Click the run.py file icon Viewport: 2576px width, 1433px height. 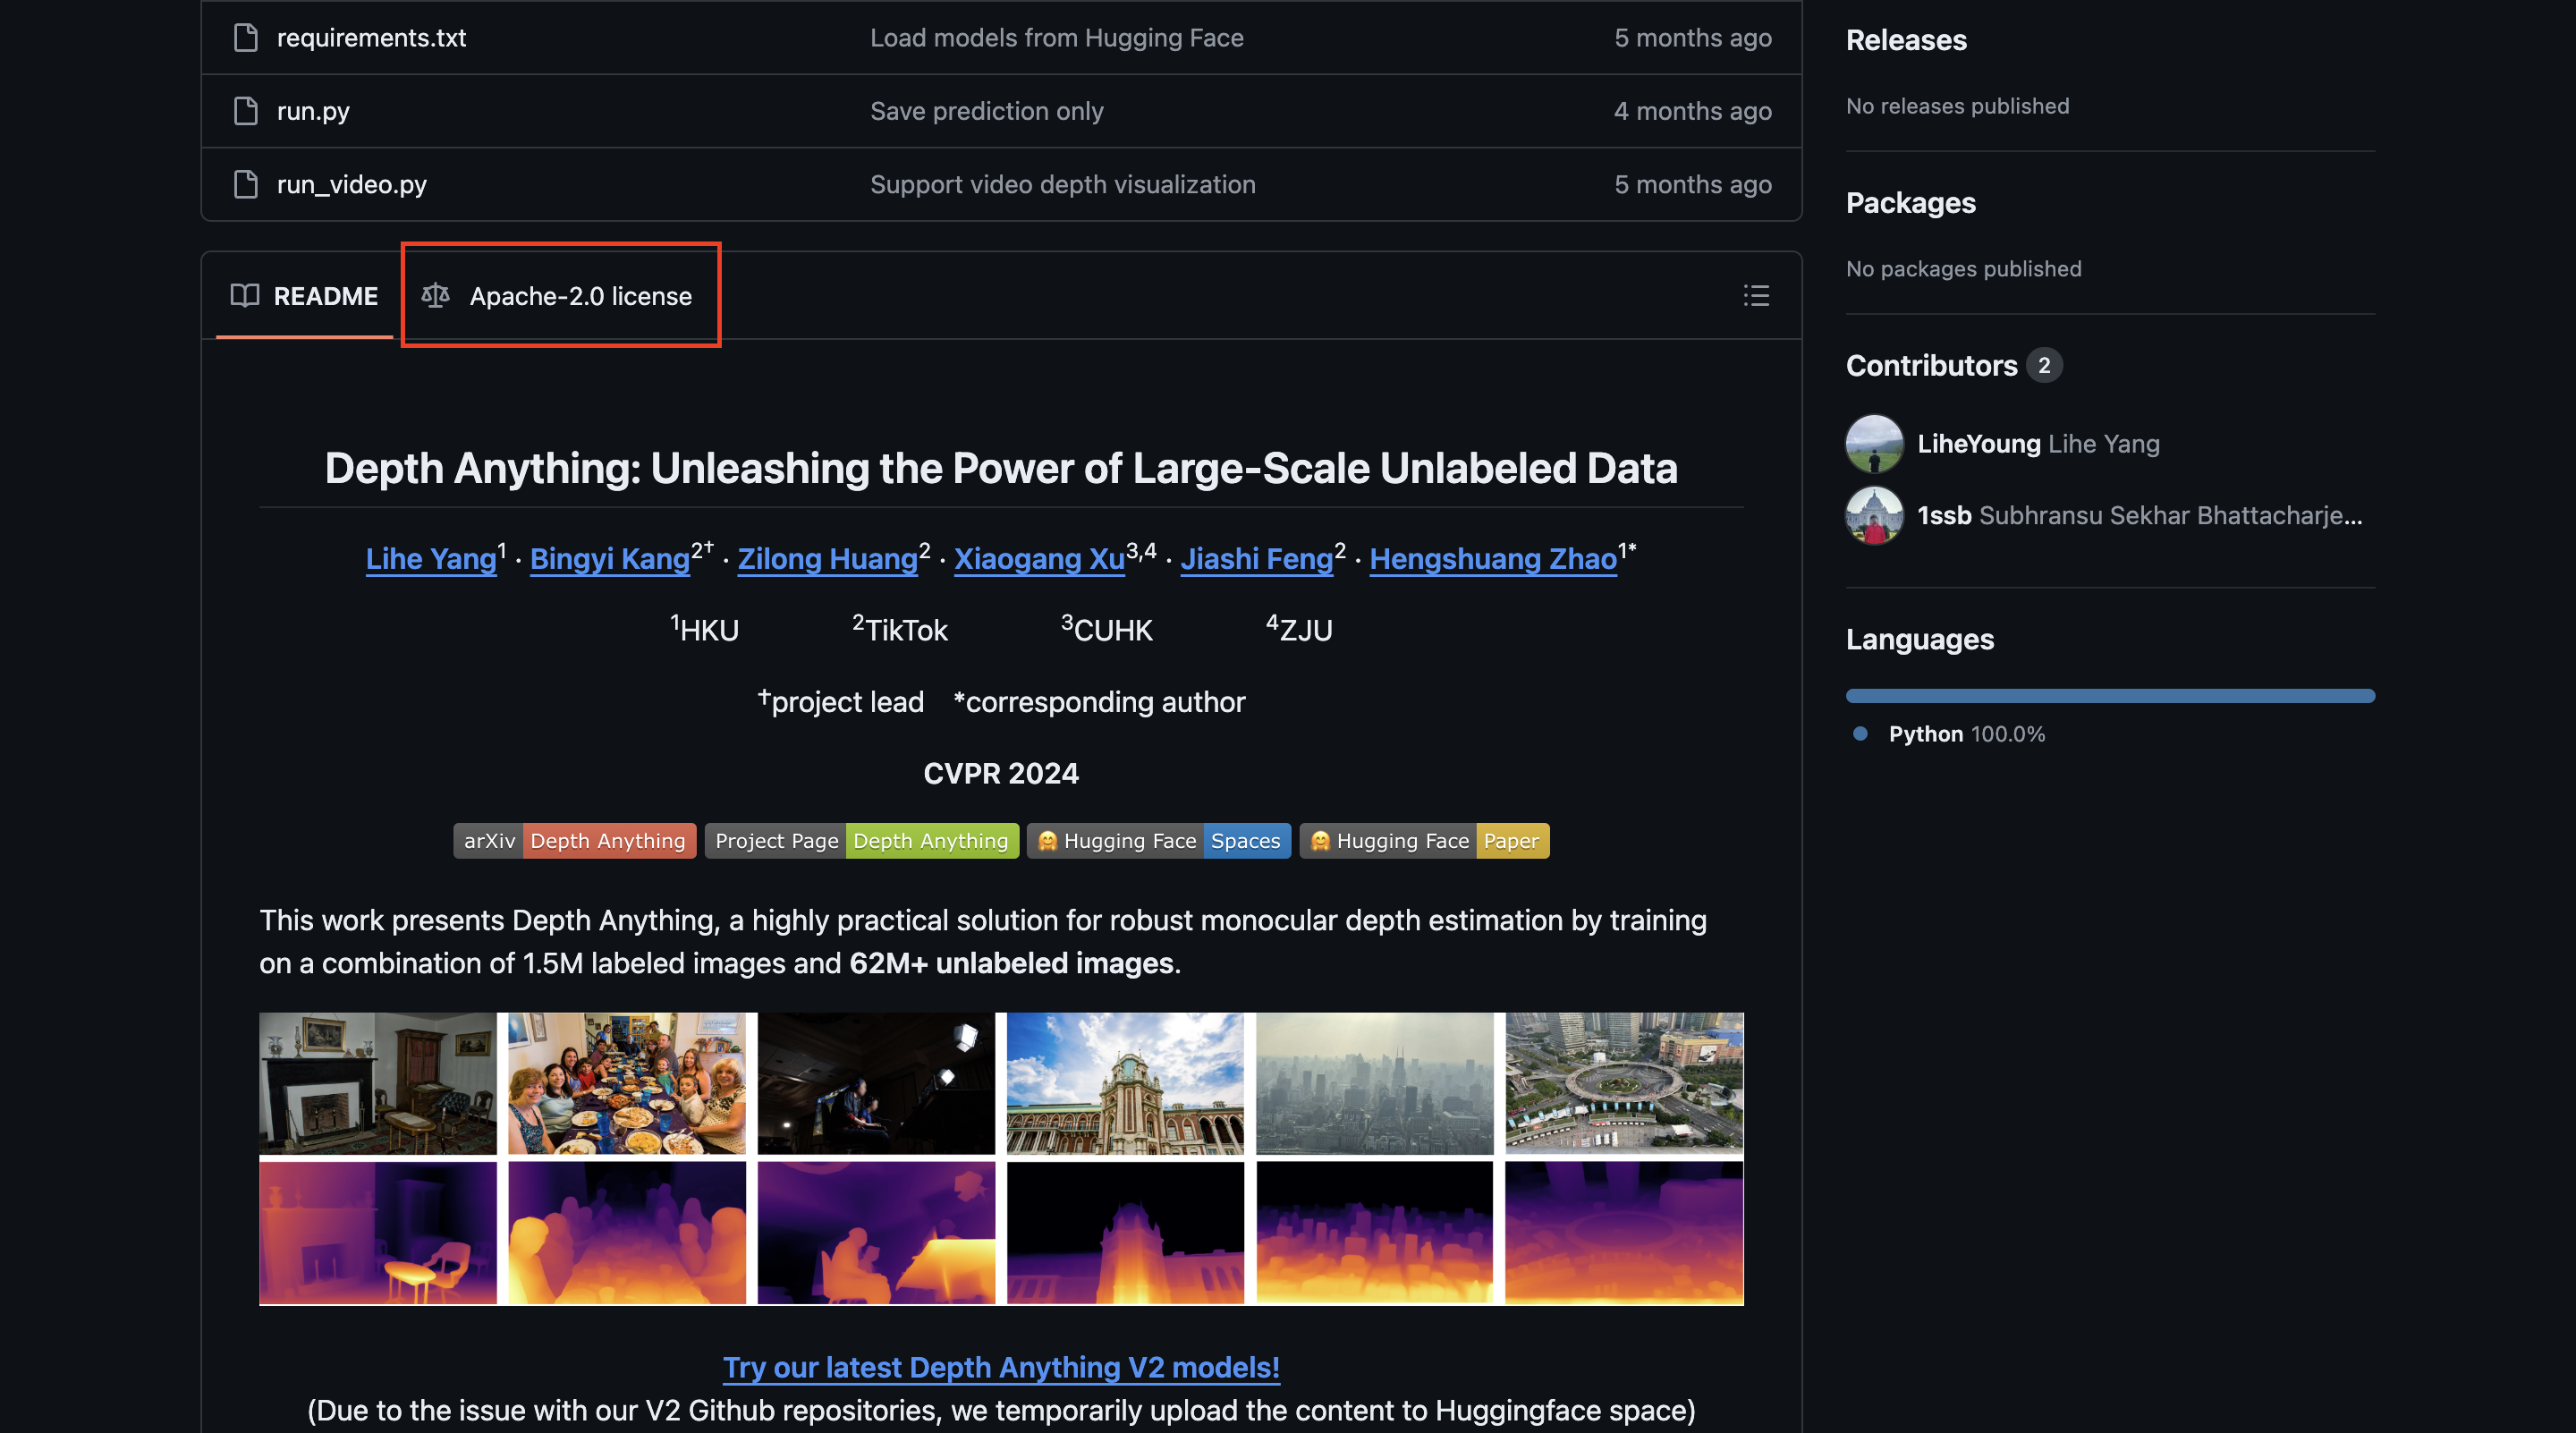pyautogui.click(x=245, y=111)
